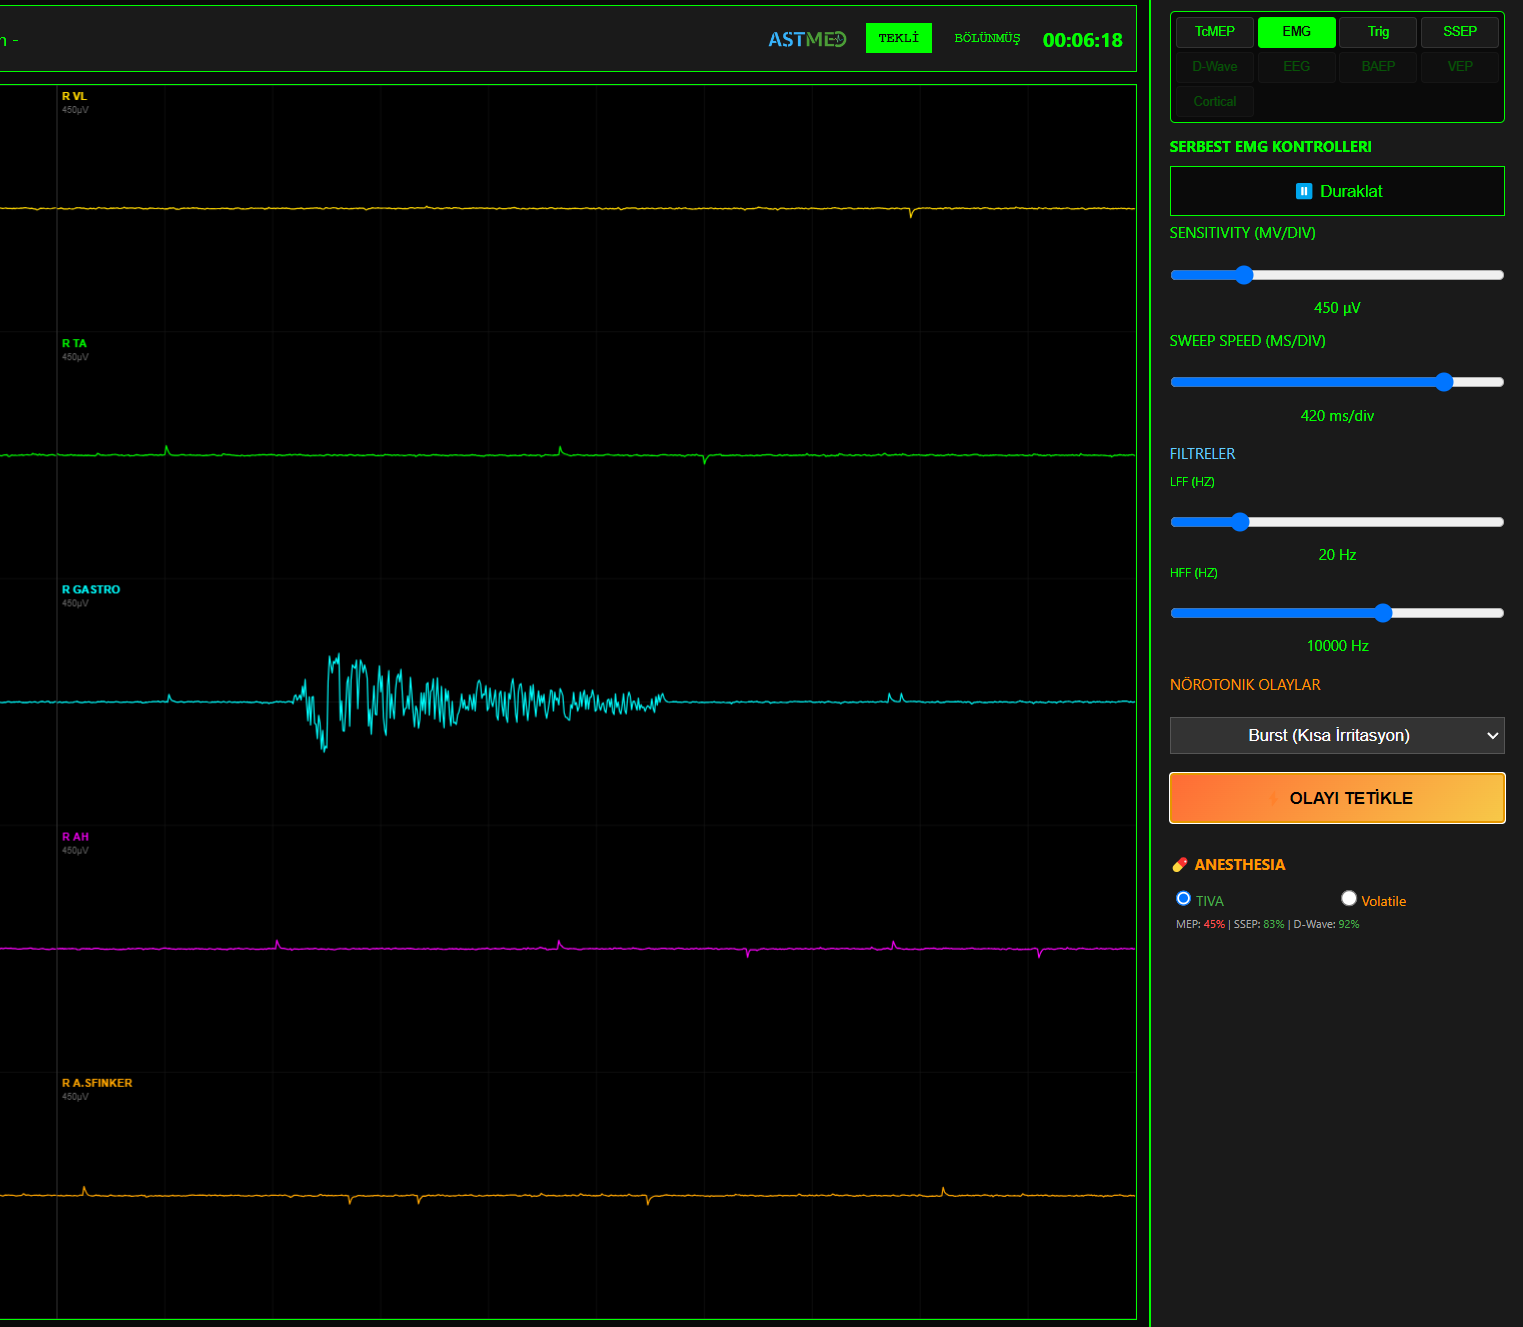1523x1327 pixels.
Task: Switch to the Cortical modality
Action: tap(1214, 101)
